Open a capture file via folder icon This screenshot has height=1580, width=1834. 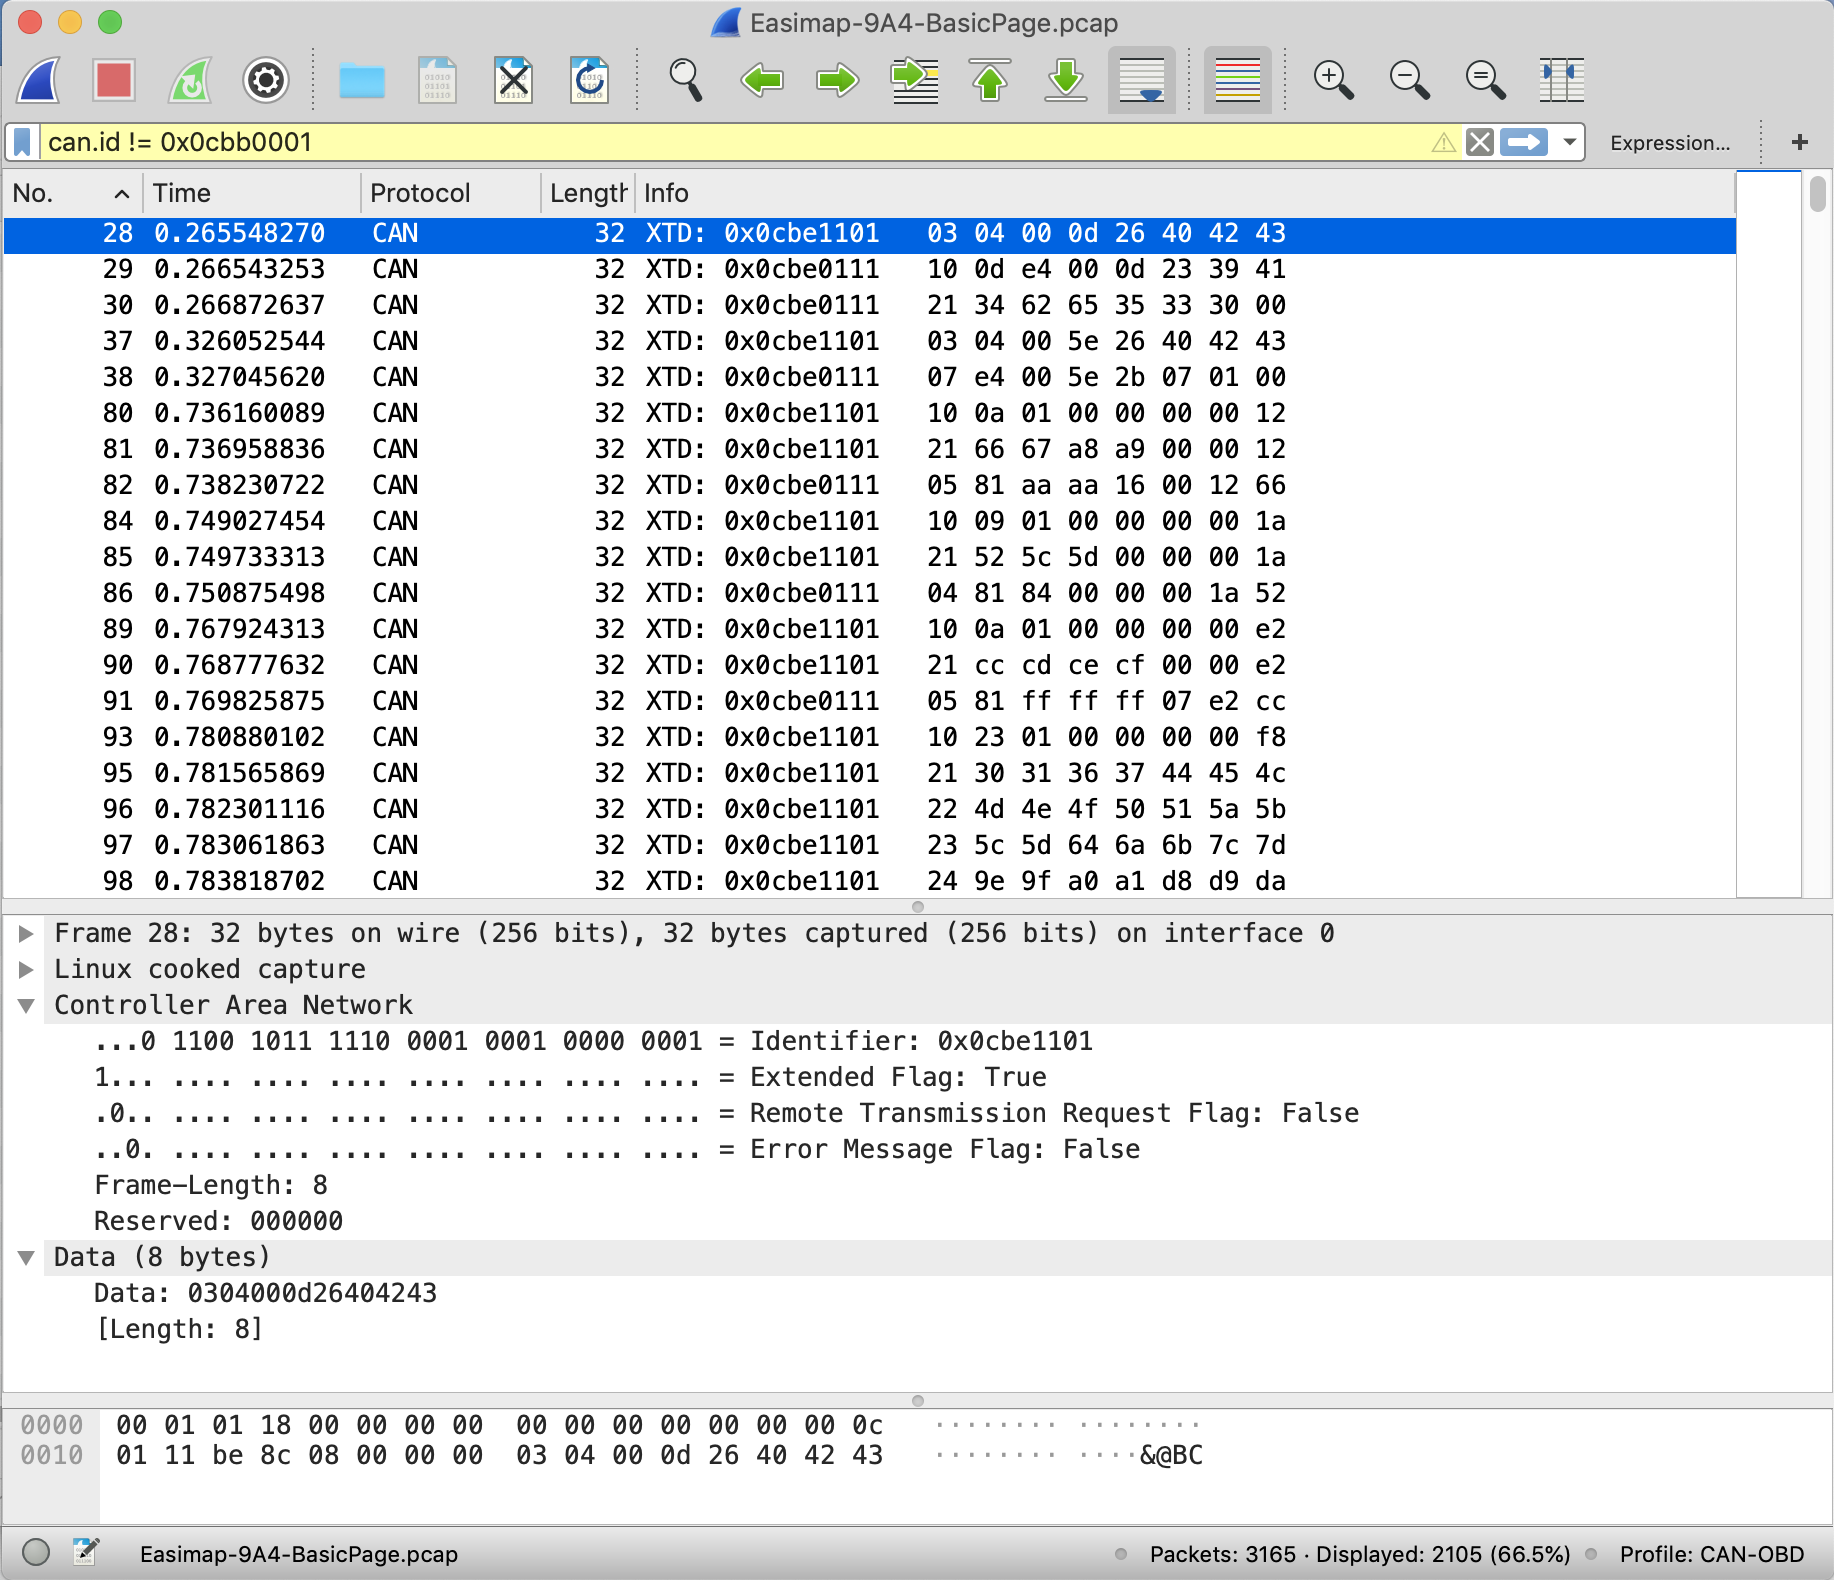362,80
